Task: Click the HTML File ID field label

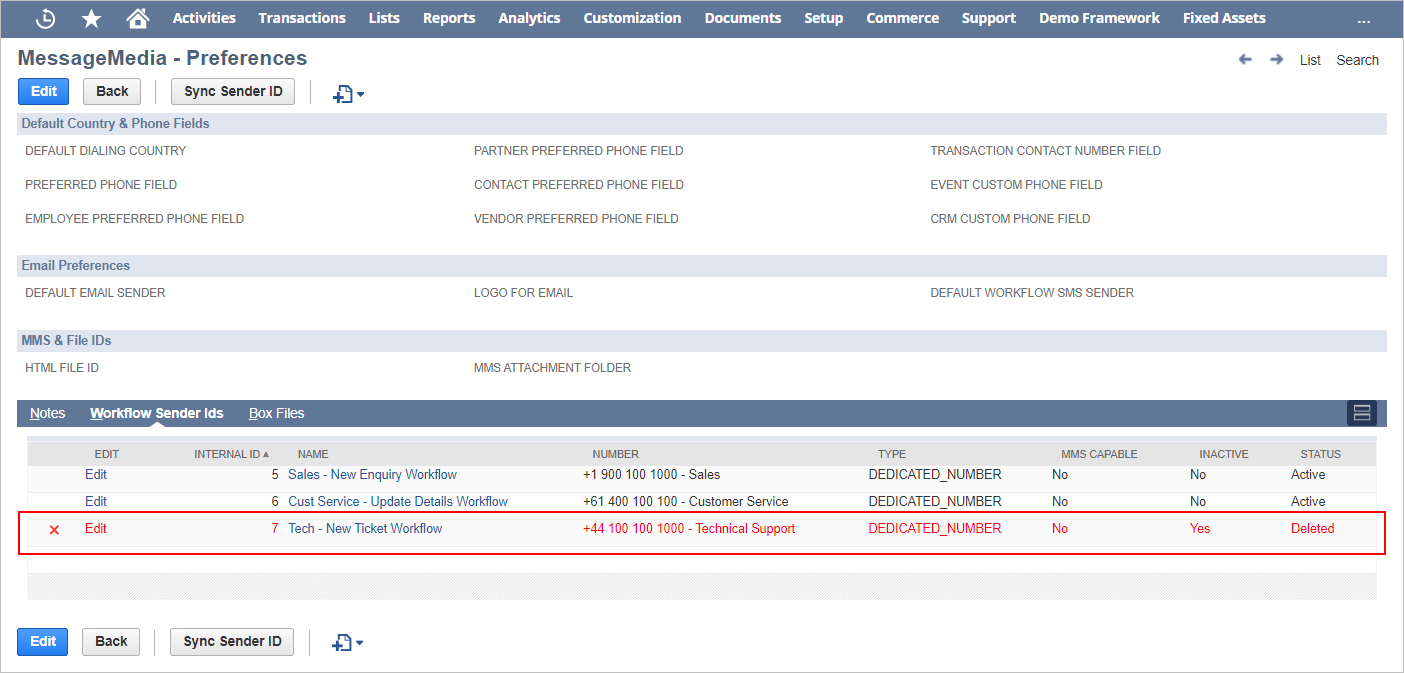Action: tap(62, 368)
